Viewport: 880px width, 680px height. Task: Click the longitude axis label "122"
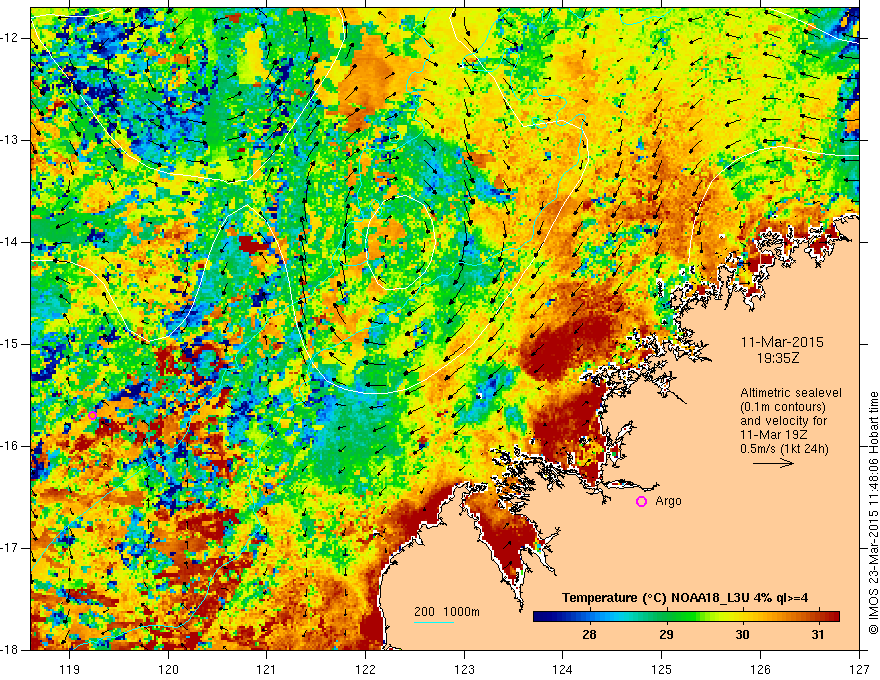(365, 669)
